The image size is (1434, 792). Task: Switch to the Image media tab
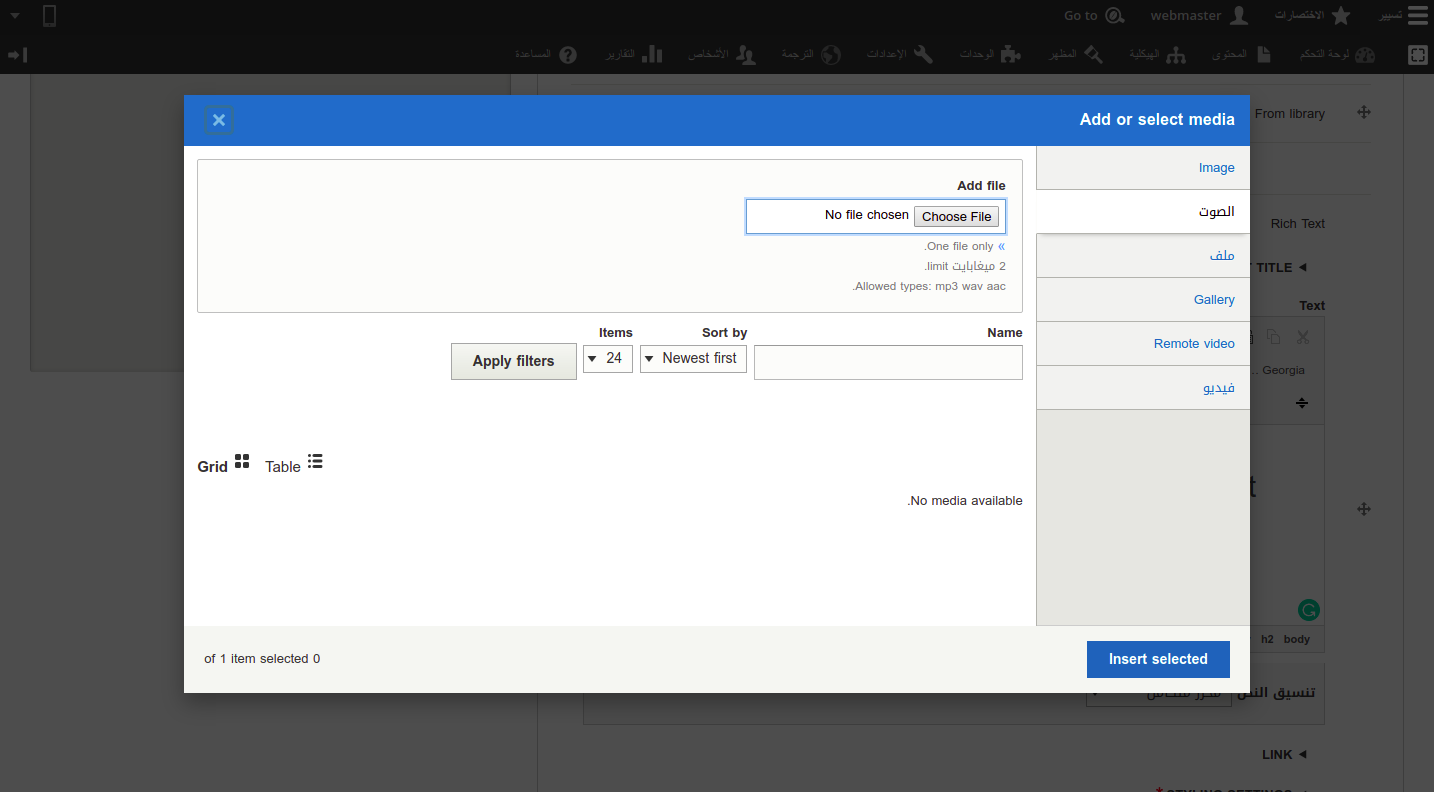[x=1143, y=168]
